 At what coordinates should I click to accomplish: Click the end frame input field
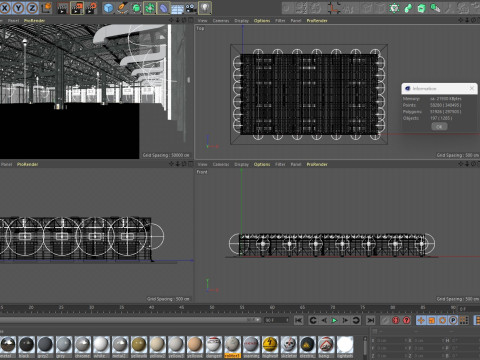tap(276, 320)
